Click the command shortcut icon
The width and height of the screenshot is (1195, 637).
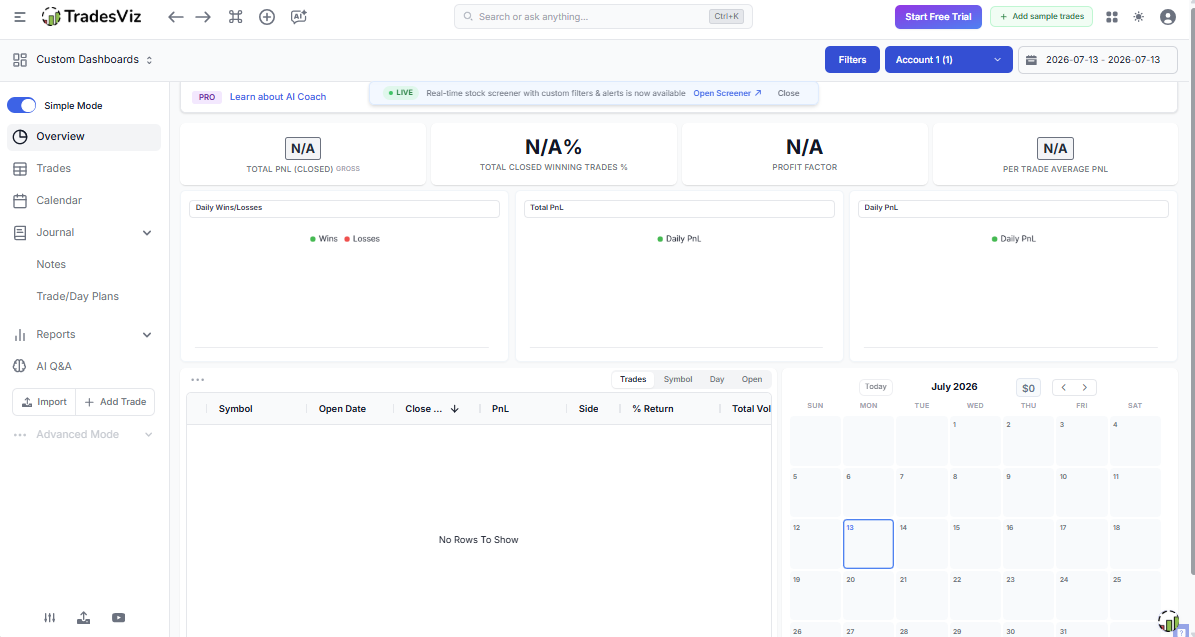(235, 17)
